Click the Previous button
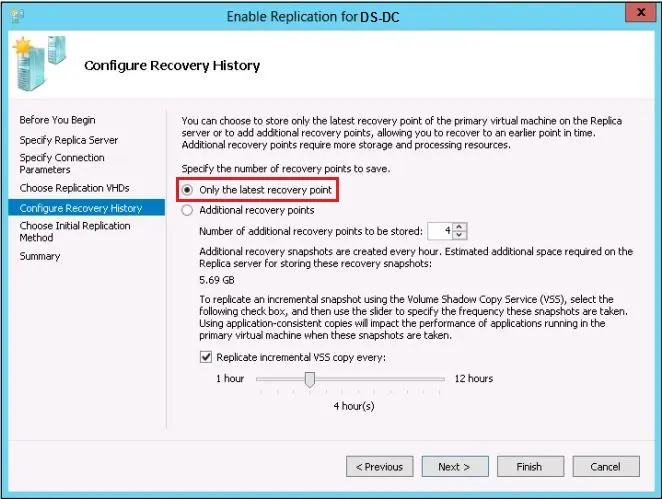Image resolution: width=662 pixels, height=499 pixels. (x=379, y=467)
